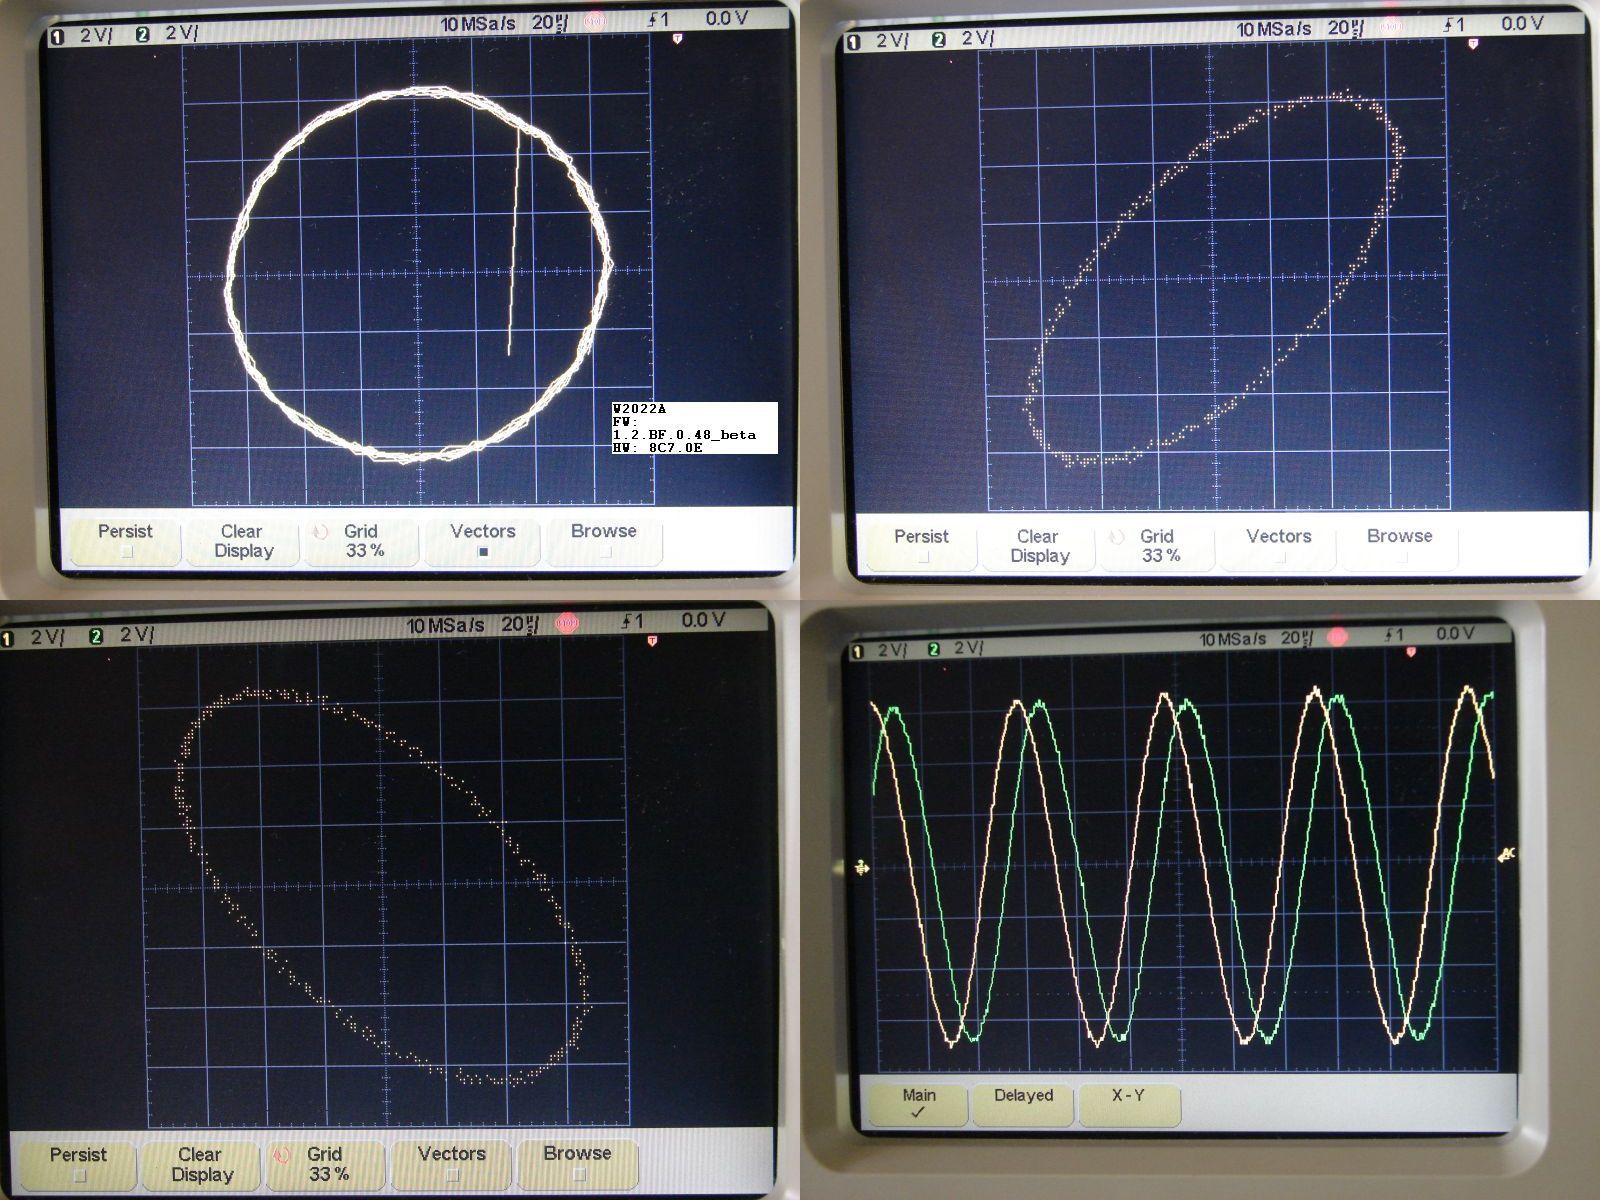Image resolution: width=1600 pixels, height=1200 pixels.
Task: Click channel 1 indicator on right-leaning ellipse screen
Action: click(853, 42)
